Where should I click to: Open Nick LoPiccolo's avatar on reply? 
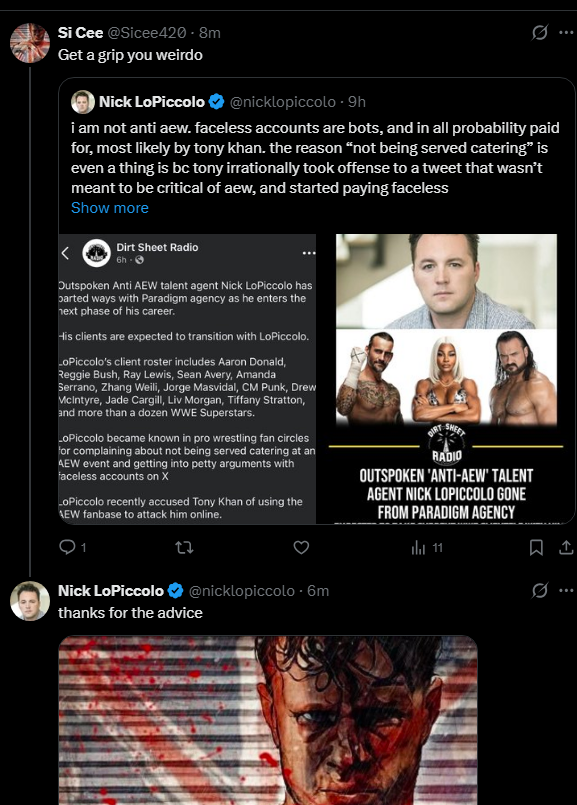pyautogui.click(x=30, y=601)
